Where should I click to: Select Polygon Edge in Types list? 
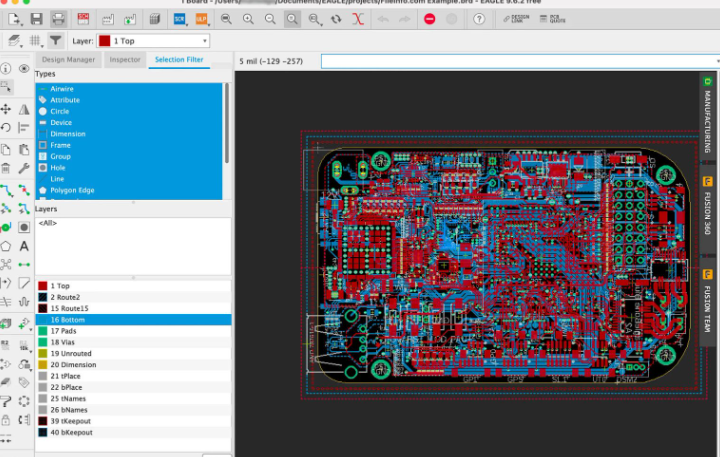coord(129,190)
